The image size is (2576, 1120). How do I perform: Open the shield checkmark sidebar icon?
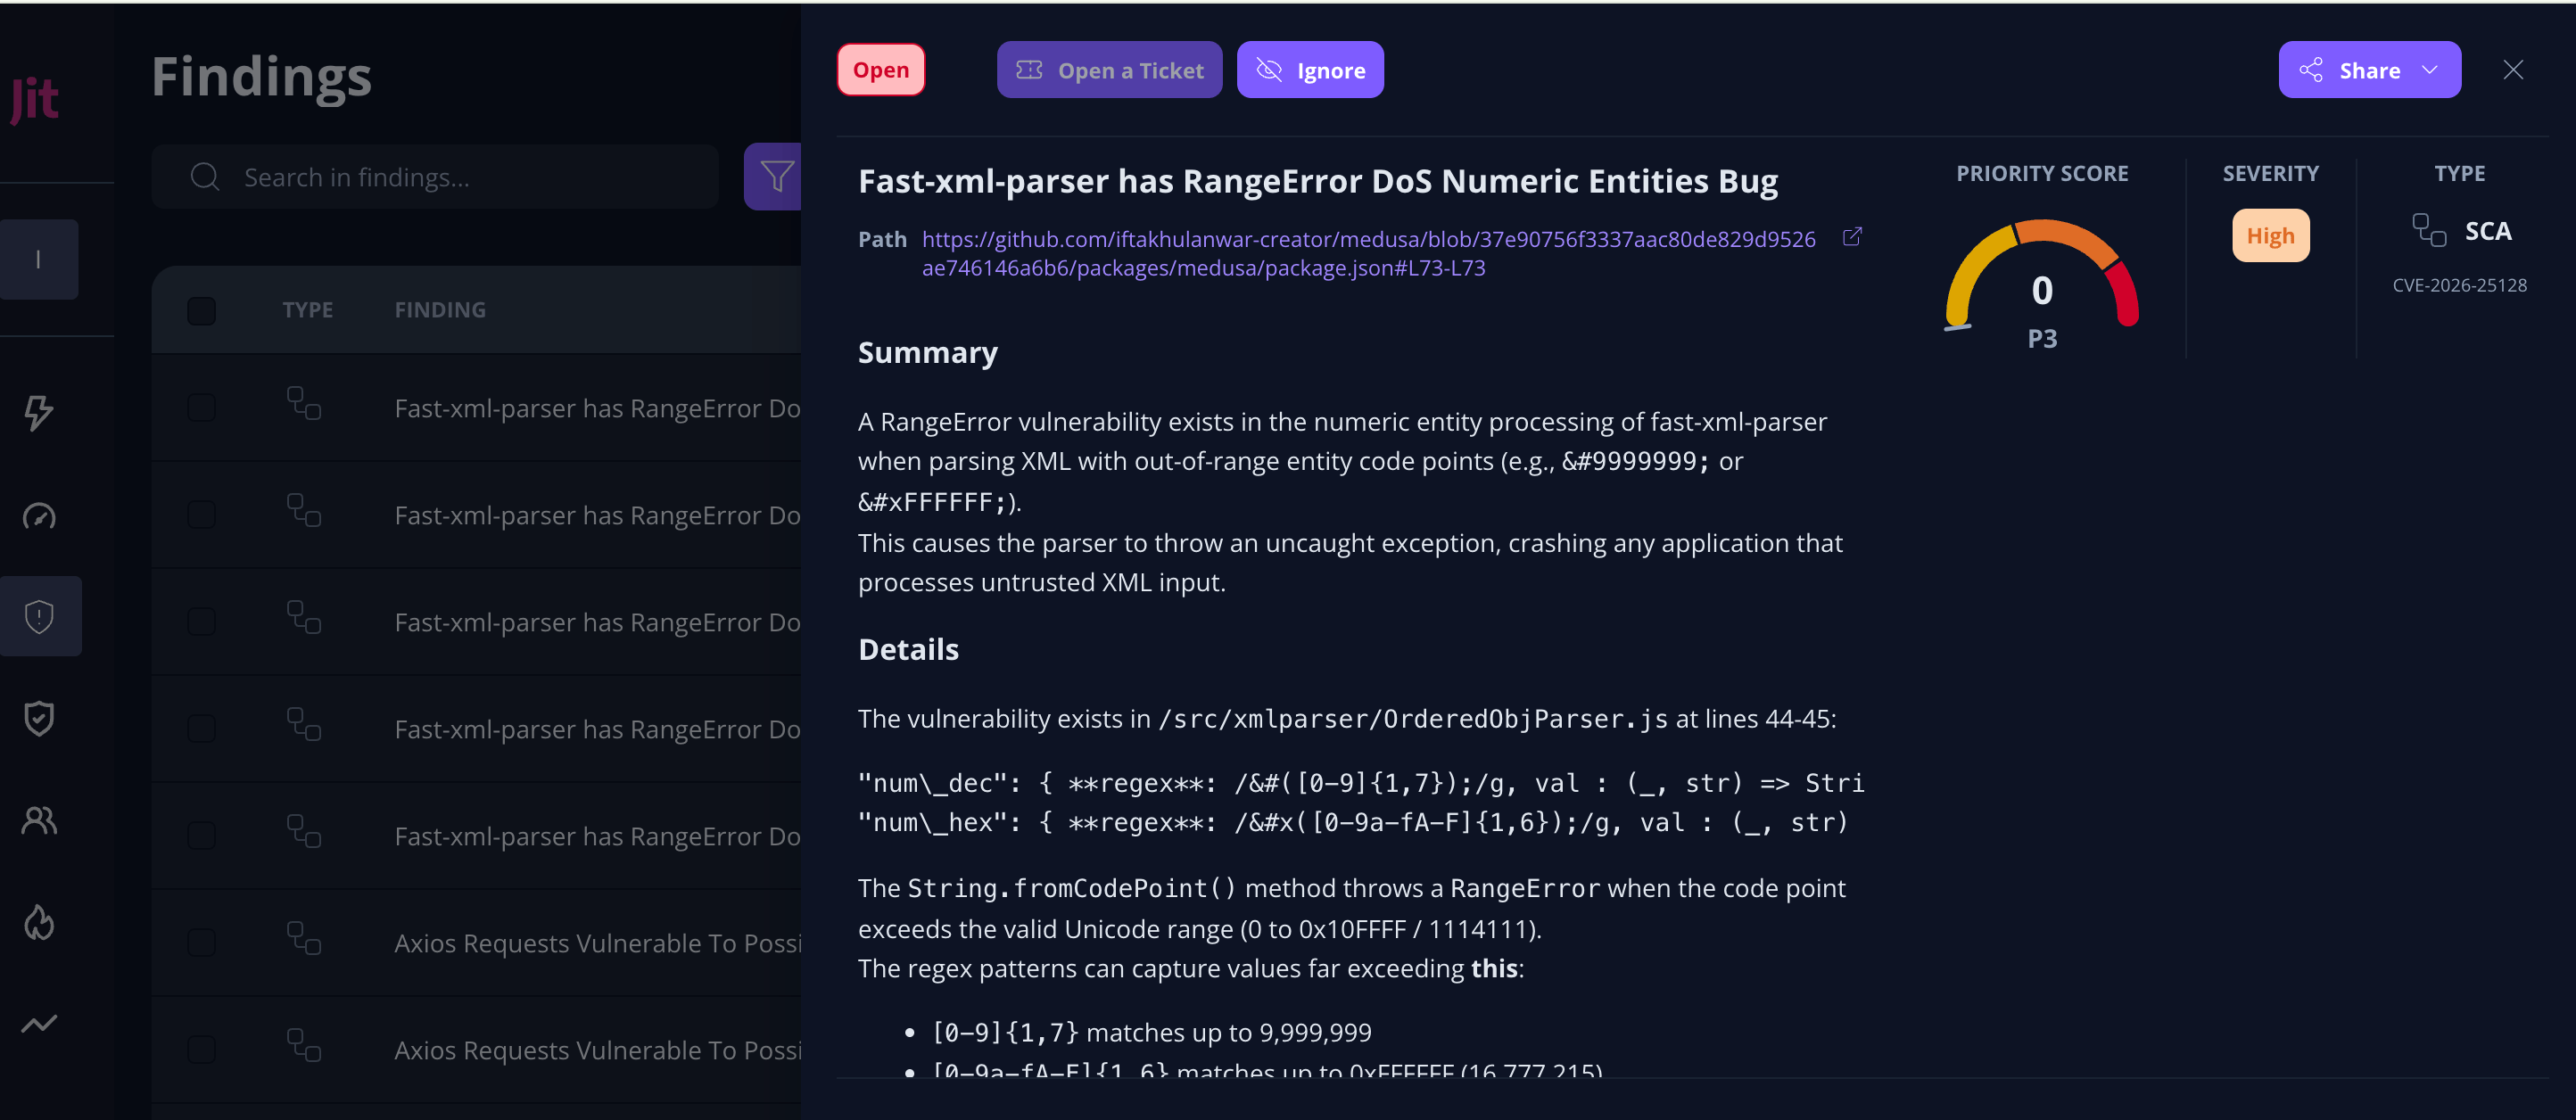(38, 718)
